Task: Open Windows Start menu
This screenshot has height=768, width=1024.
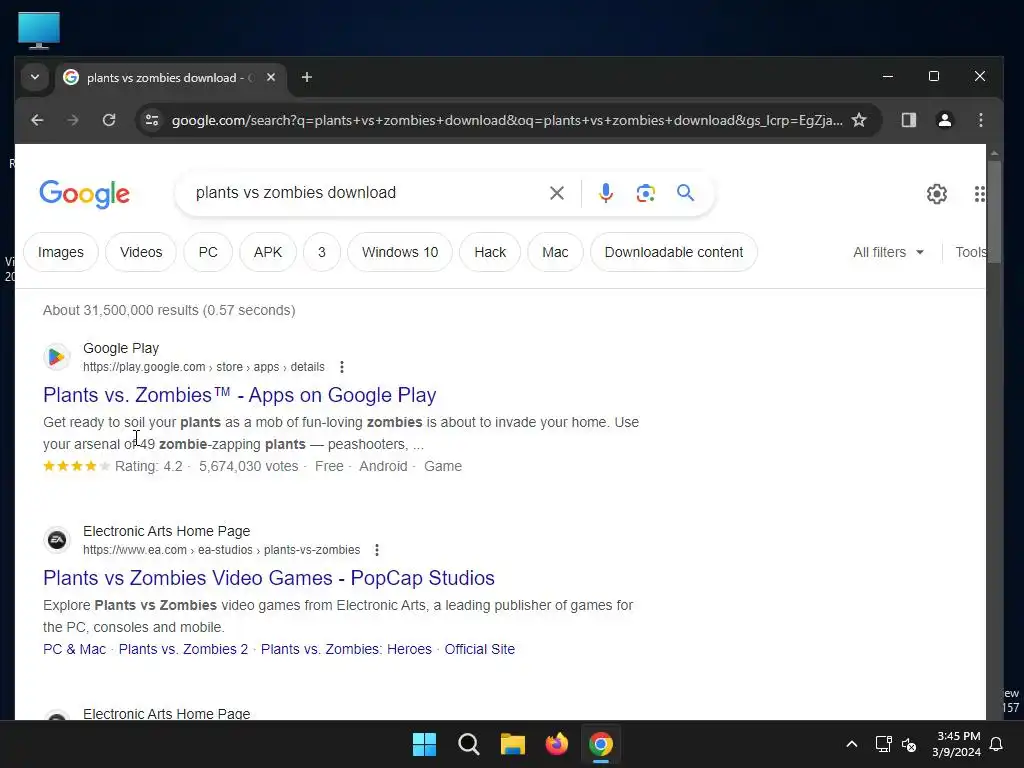Action: pos(424,744)
